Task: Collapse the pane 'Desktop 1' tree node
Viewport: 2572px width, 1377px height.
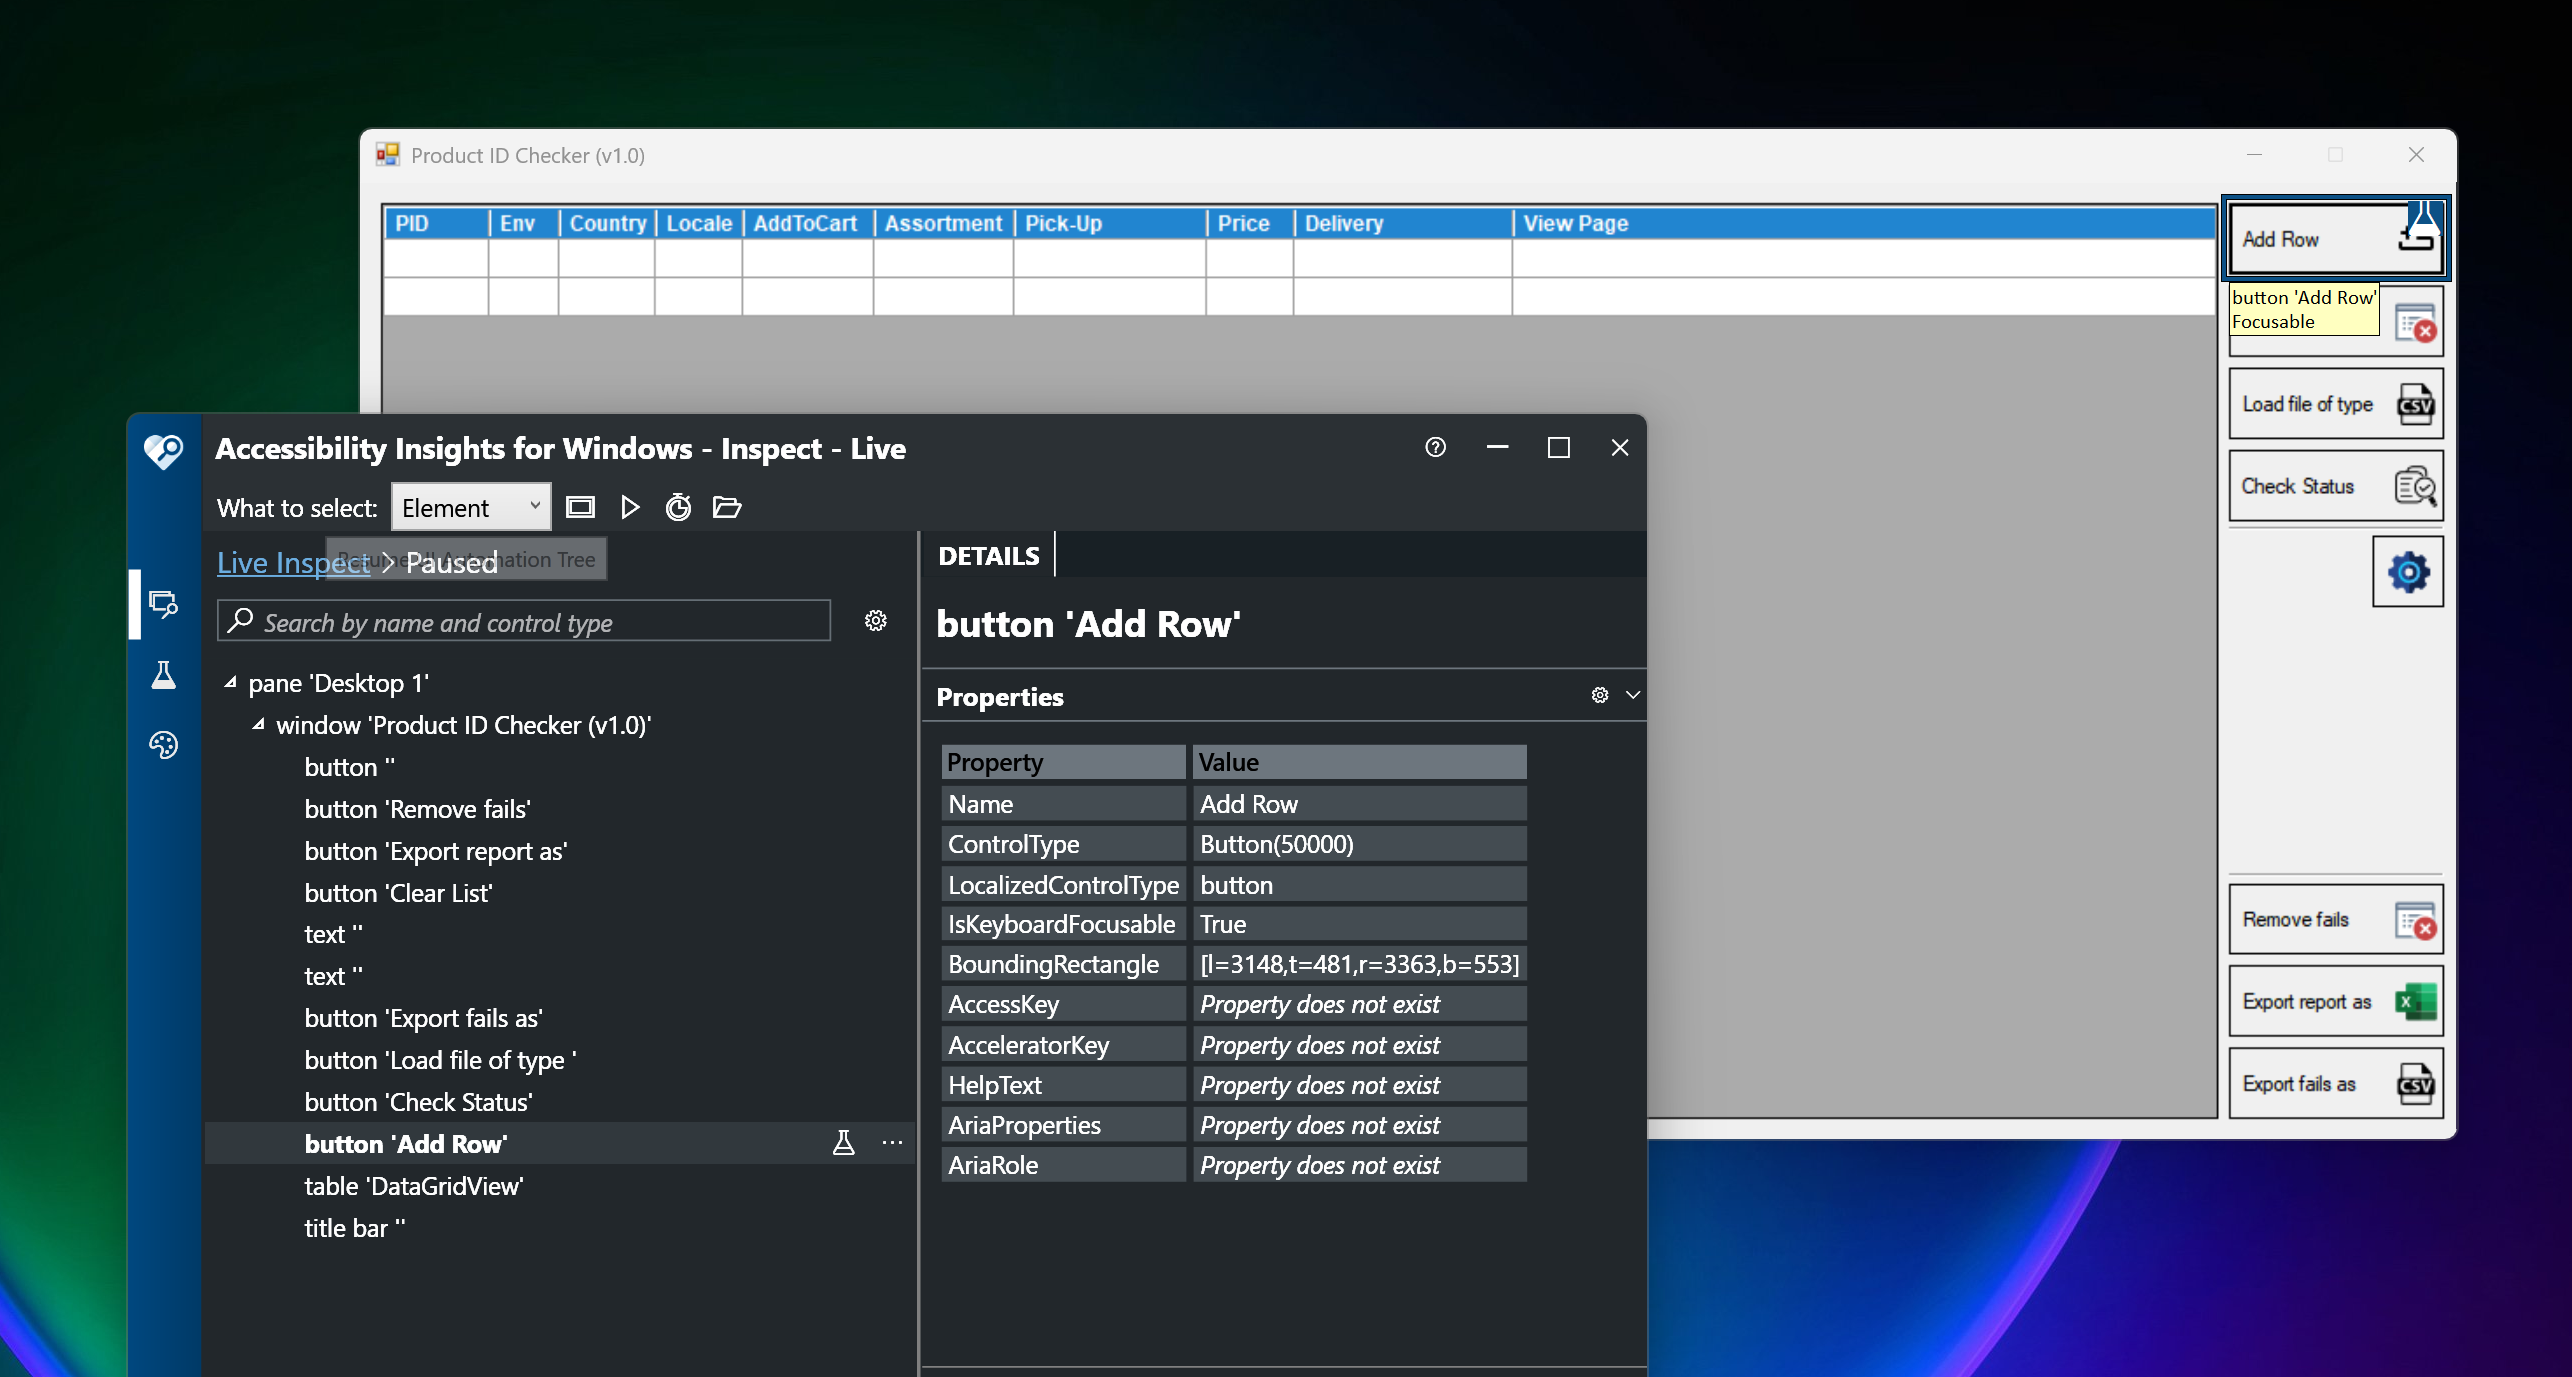Action: point(230,683)
